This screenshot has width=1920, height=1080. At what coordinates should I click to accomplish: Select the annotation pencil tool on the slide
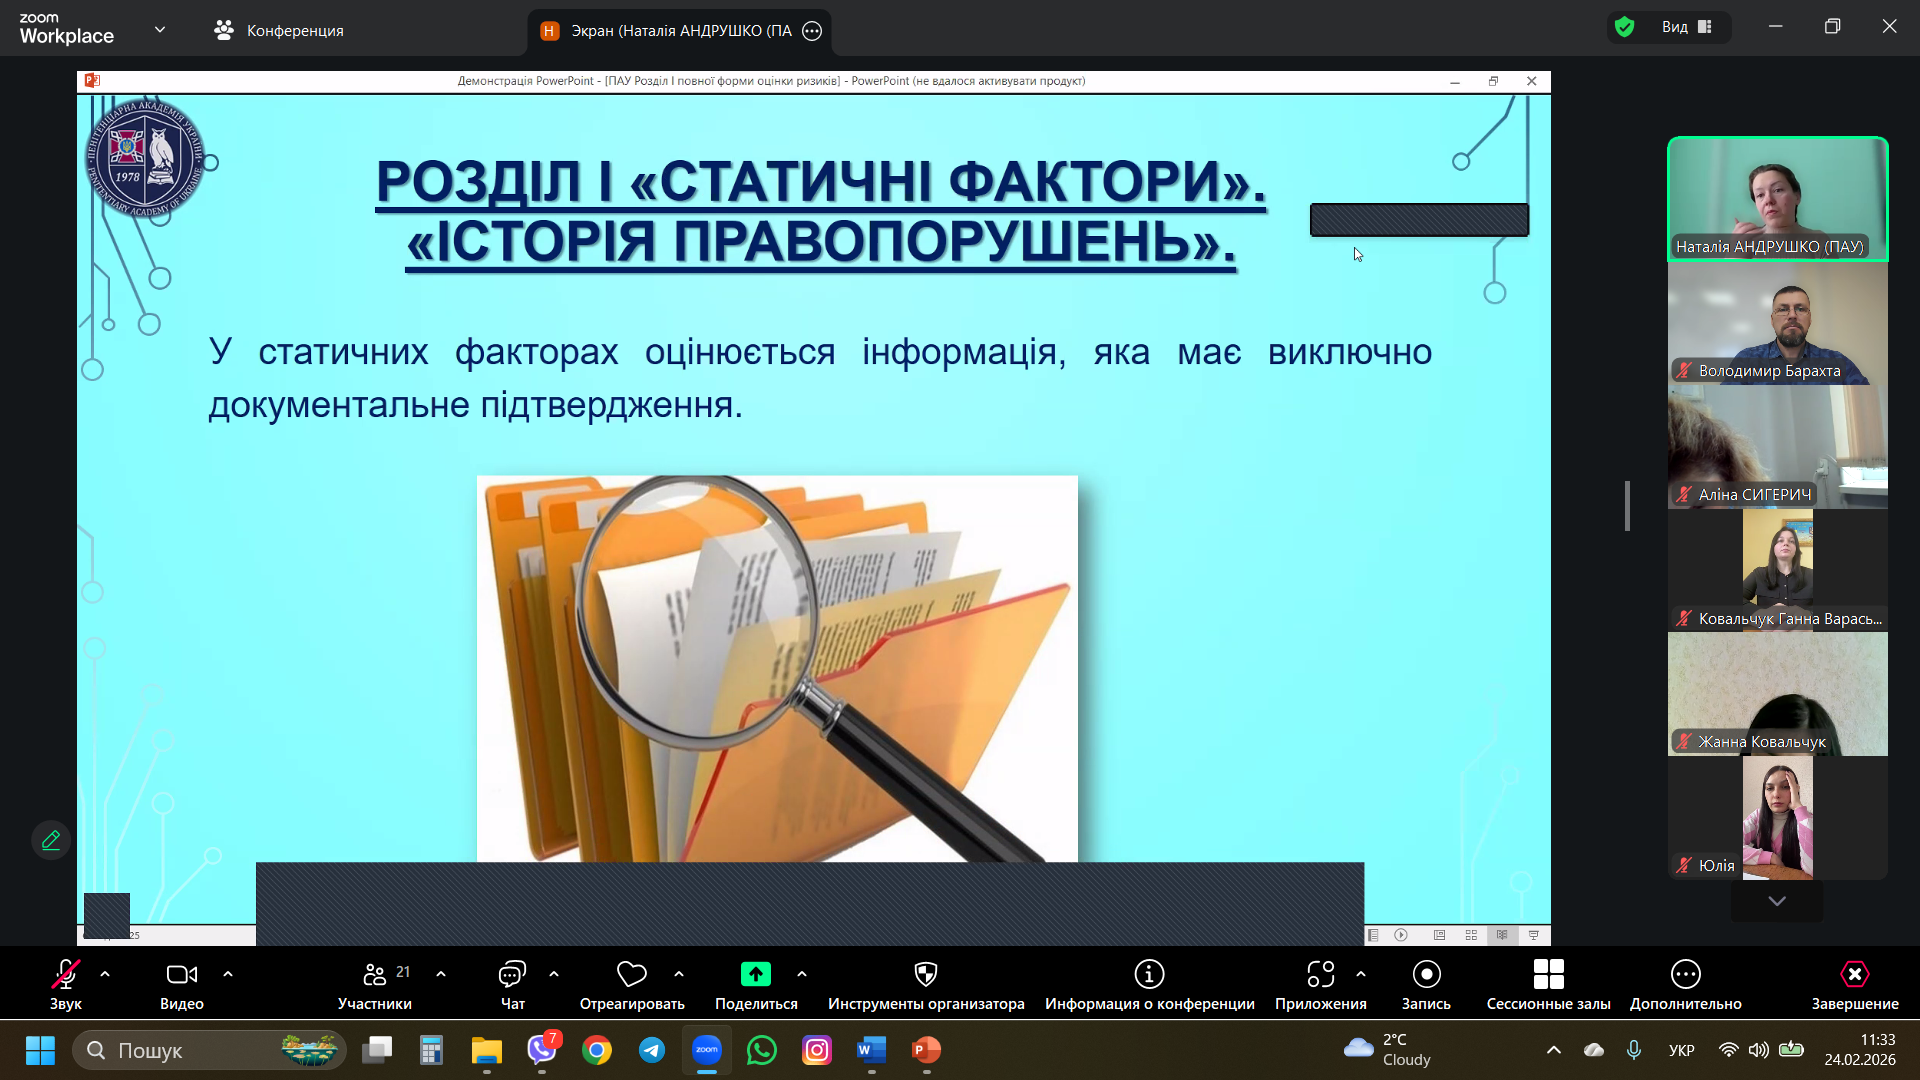click(51, 840)
